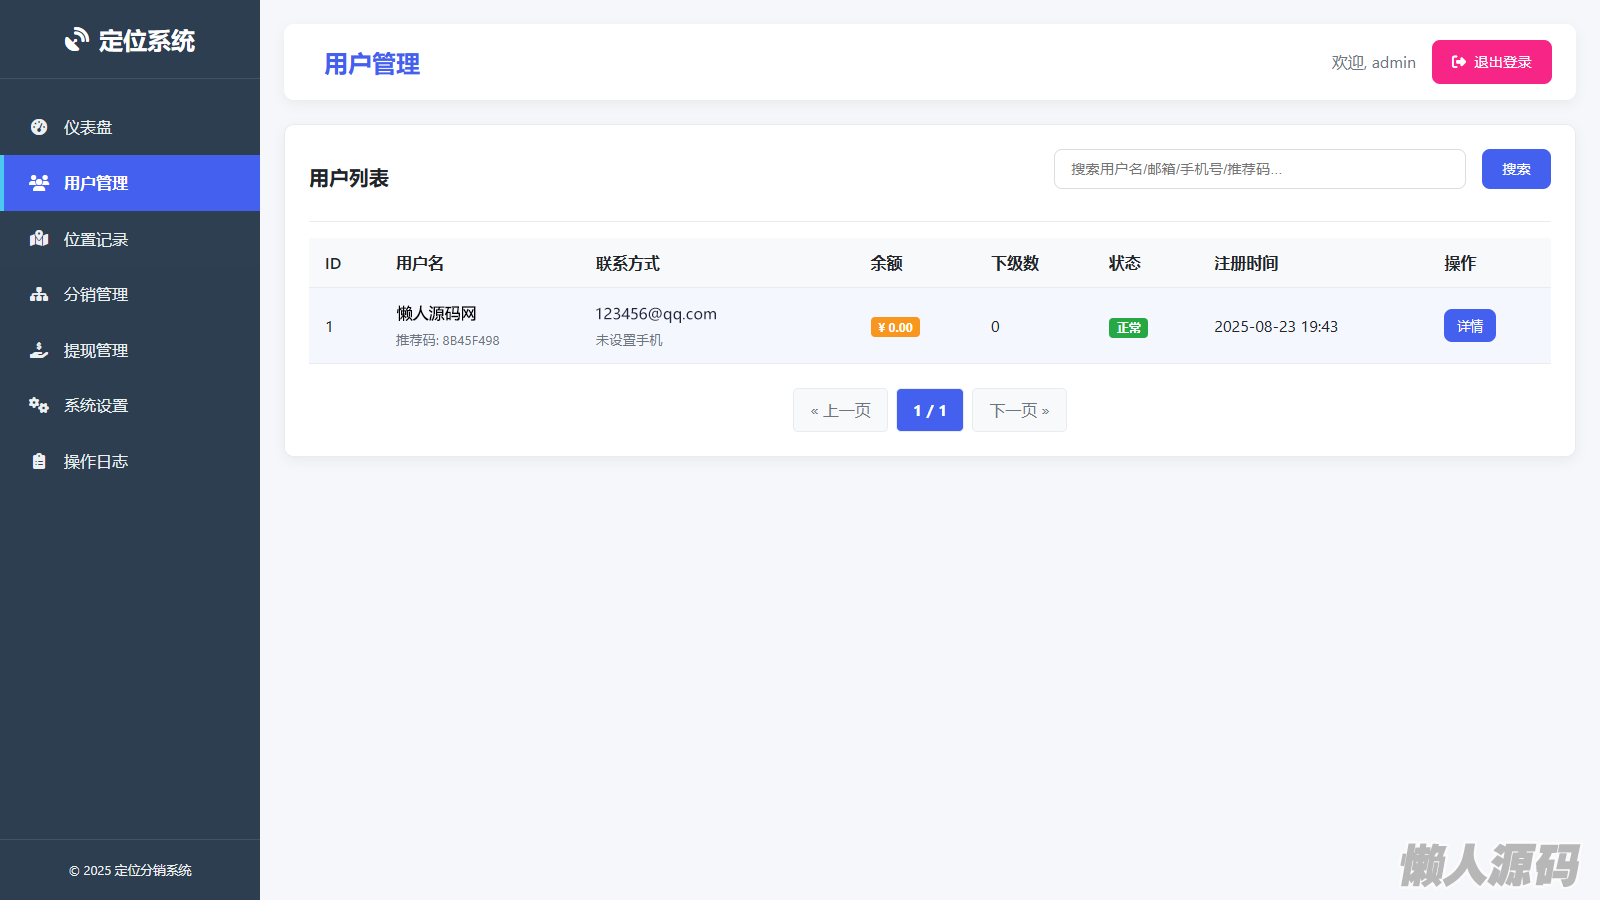
Task: Click the blue 搜索 button
Action: (x=1515, y=169)
